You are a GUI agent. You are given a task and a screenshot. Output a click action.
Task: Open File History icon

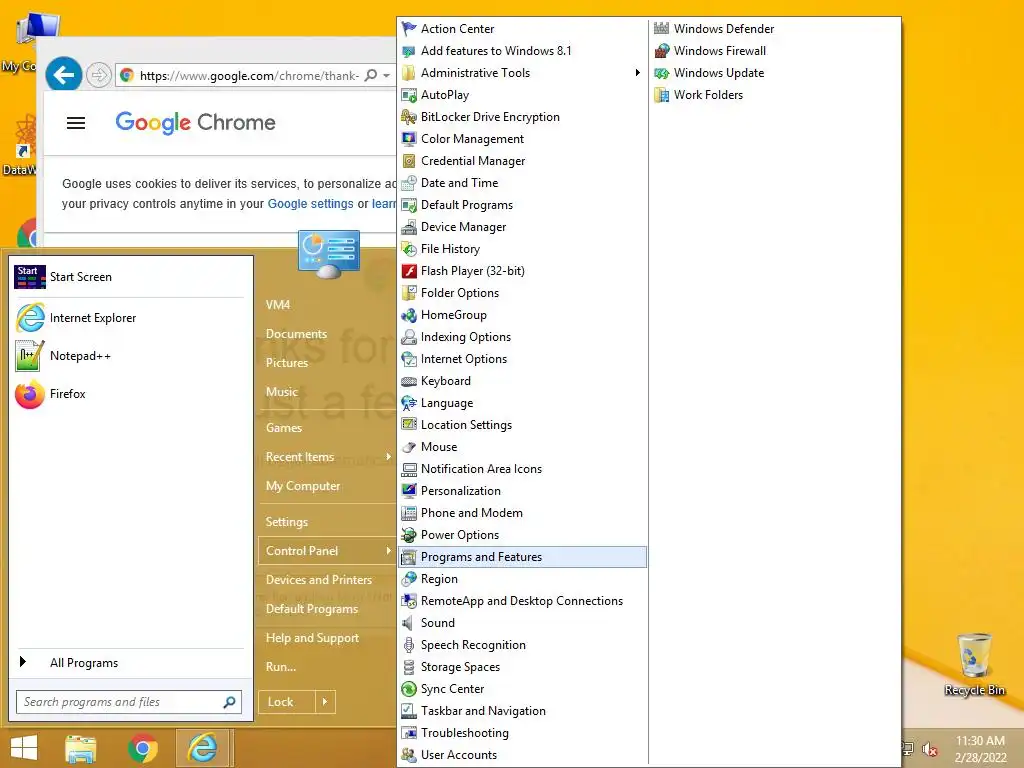(x=409, y=249)
